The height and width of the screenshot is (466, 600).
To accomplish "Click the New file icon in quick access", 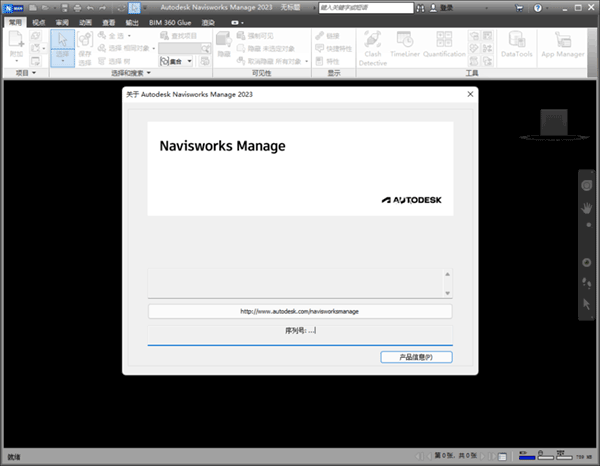I will click(x=33, y=8).
